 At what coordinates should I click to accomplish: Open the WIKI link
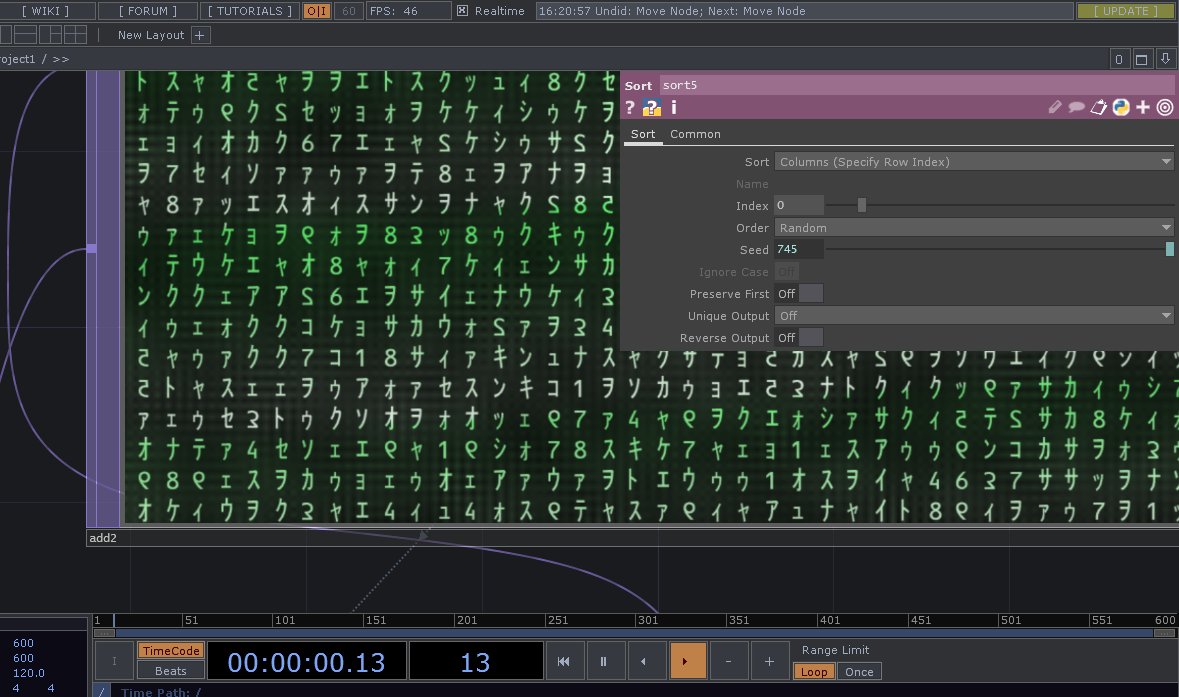pos(45,11)
